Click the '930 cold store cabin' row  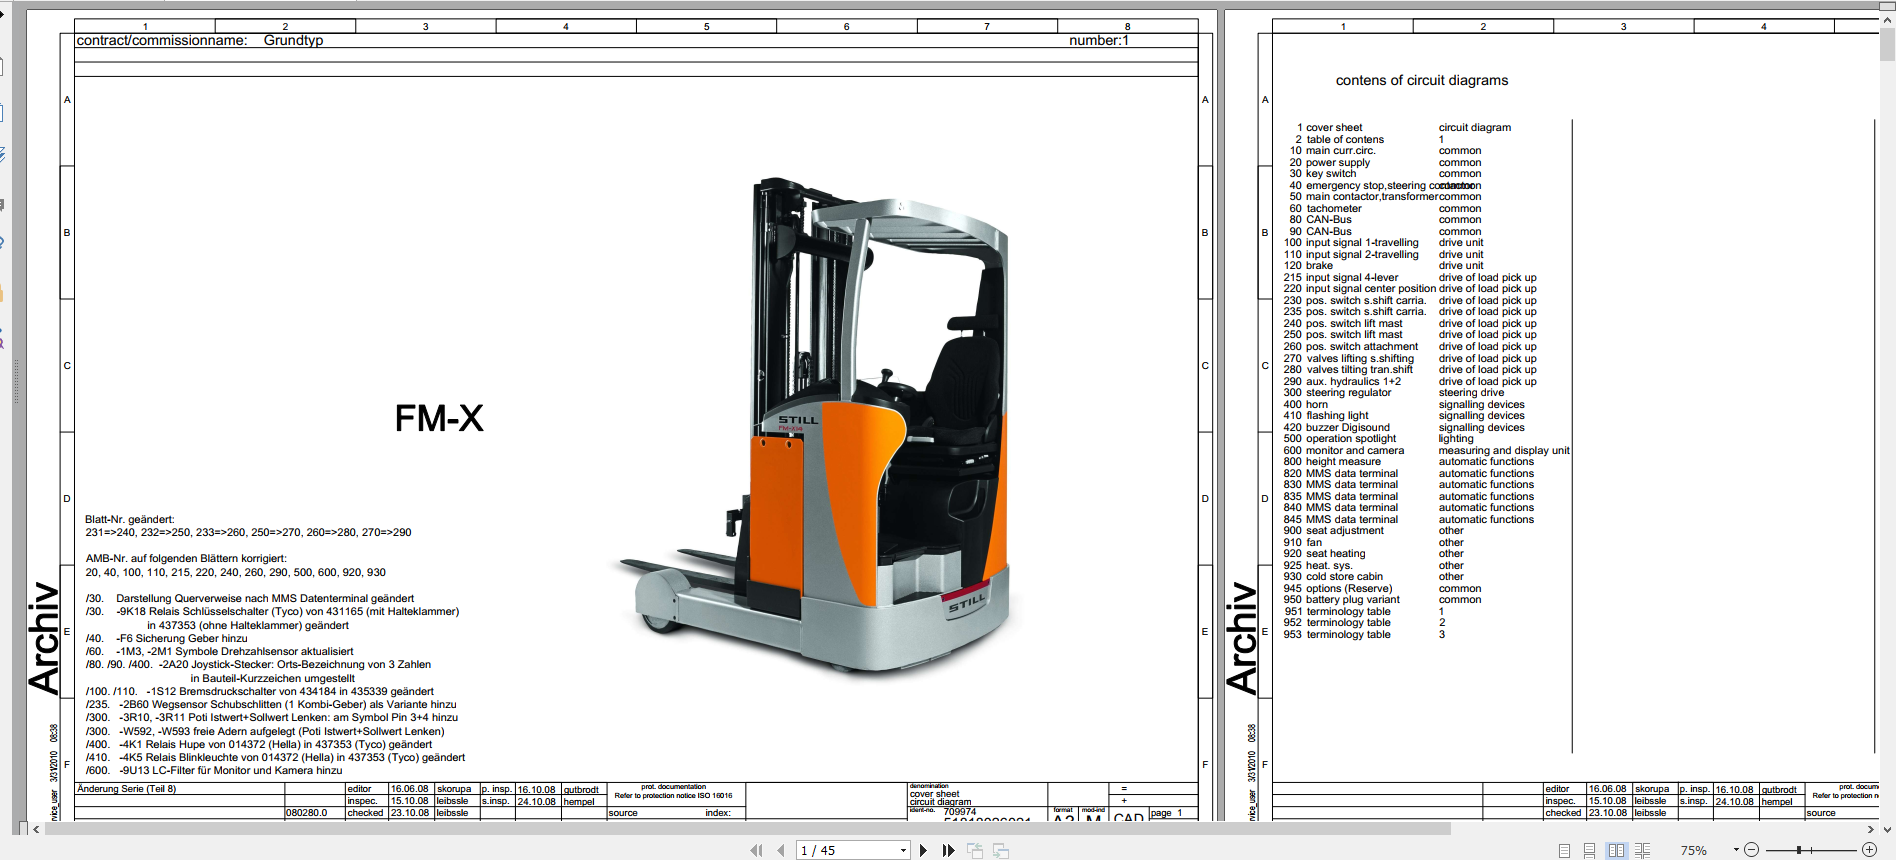tap(1374, 577)
